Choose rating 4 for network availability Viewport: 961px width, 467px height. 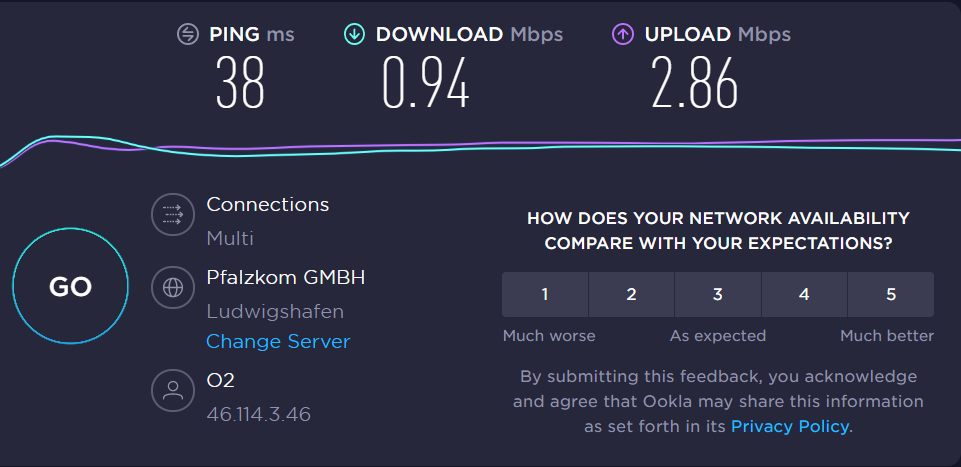click(804, 295)
